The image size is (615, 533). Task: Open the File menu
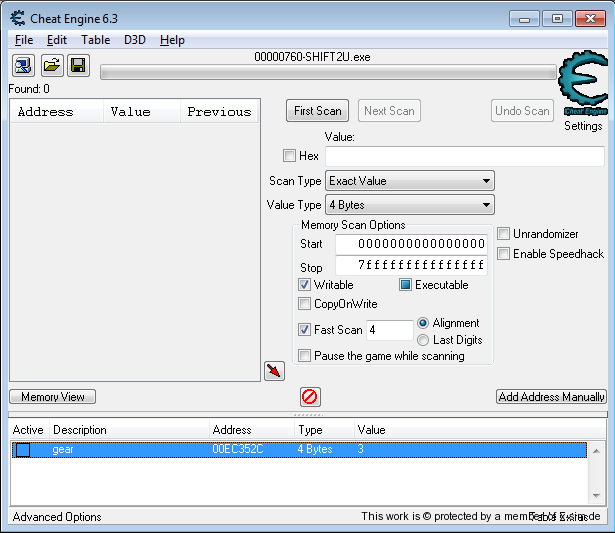(x=24, y=40)
